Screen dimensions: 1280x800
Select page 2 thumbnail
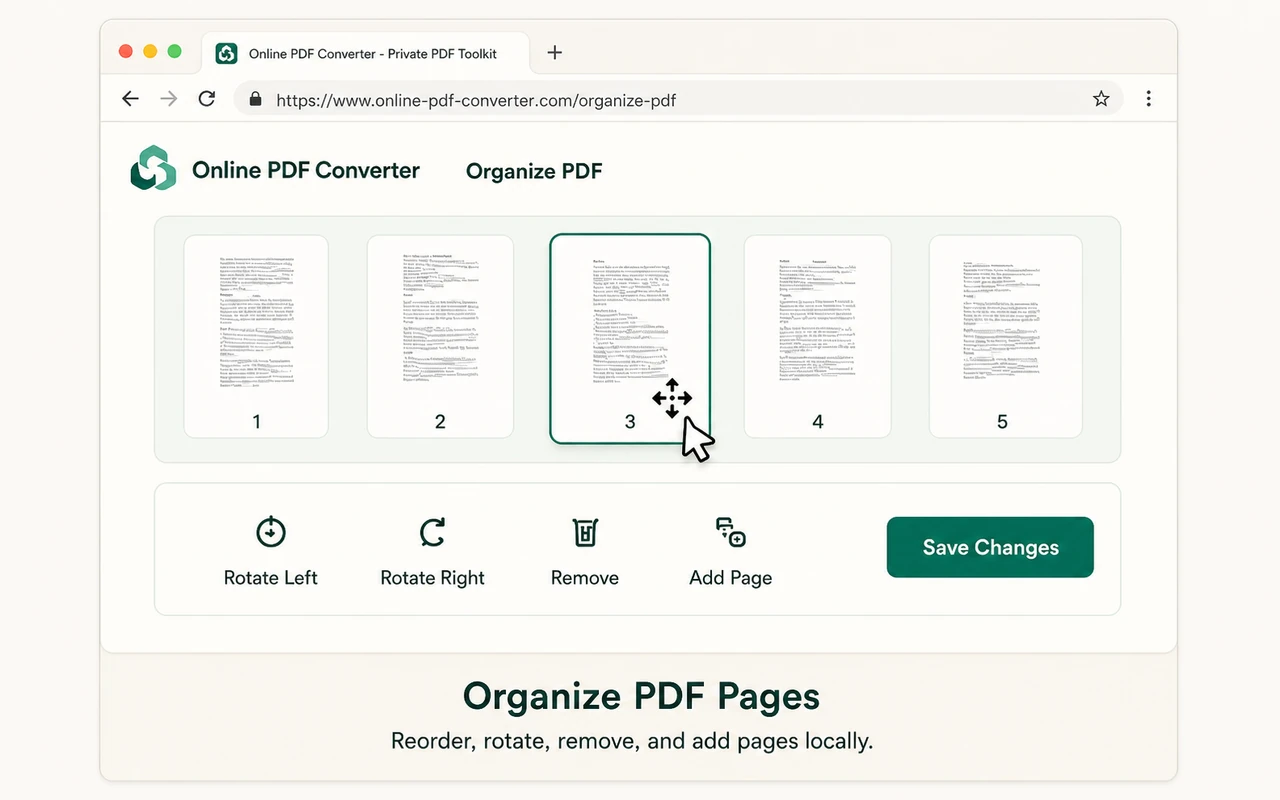click(x=440, y=337)
